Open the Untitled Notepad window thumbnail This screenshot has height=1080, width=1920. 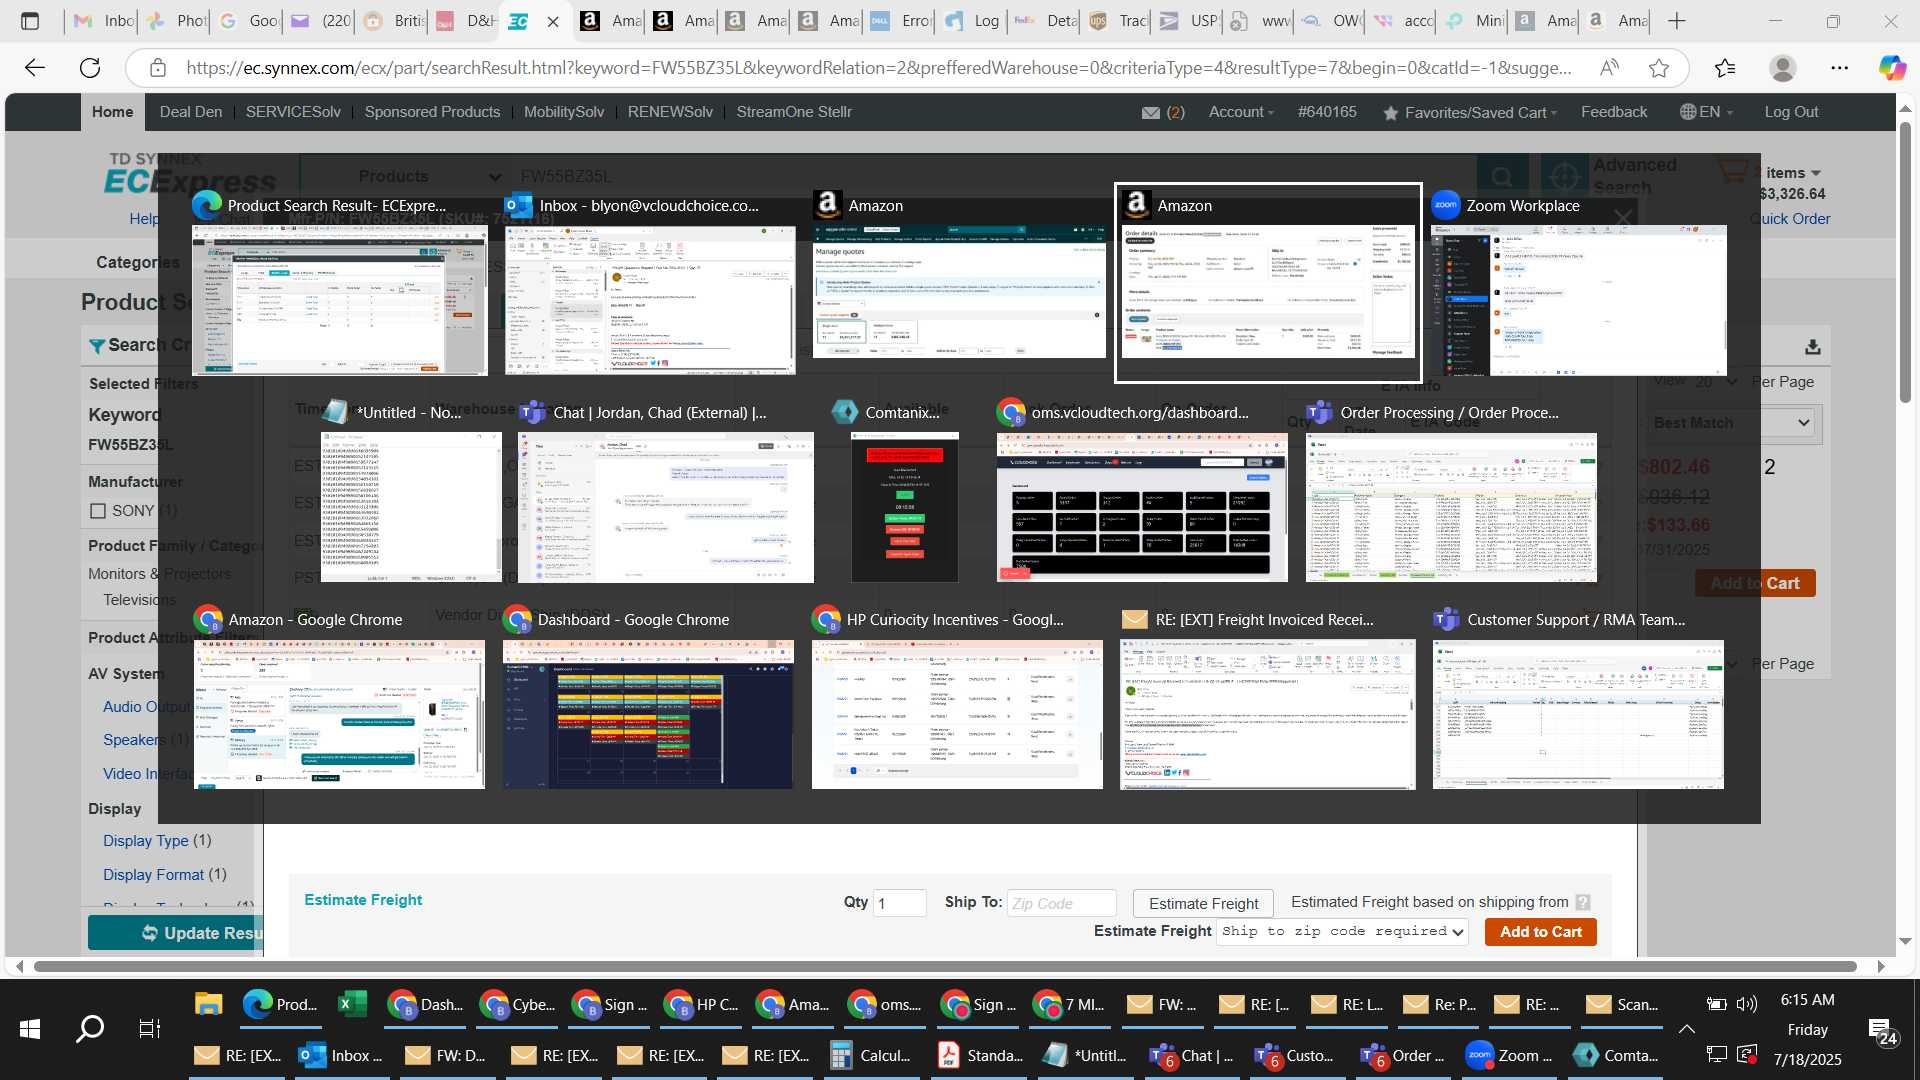[x=411, y=507]
